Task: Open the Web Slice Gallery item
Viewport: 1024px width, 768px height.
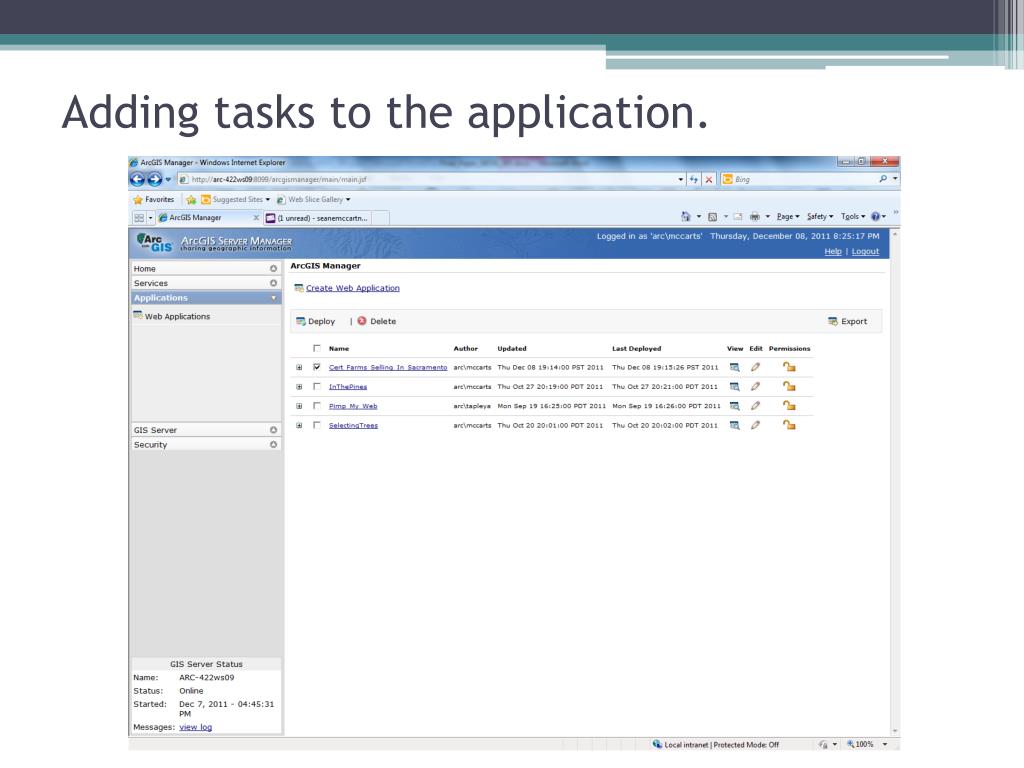Action: coord(313,199)
